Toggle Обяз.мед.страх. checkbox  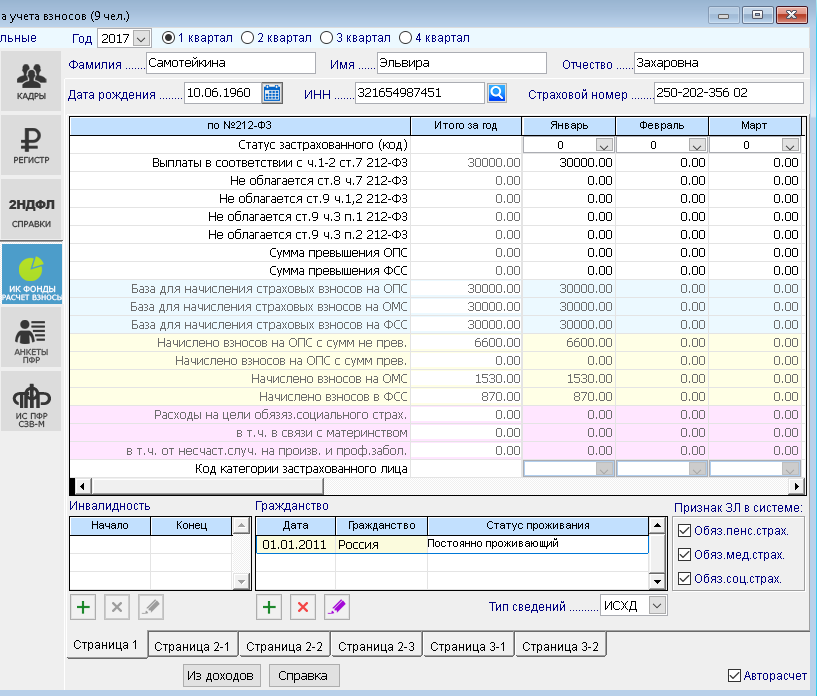[x=684, y=555]
